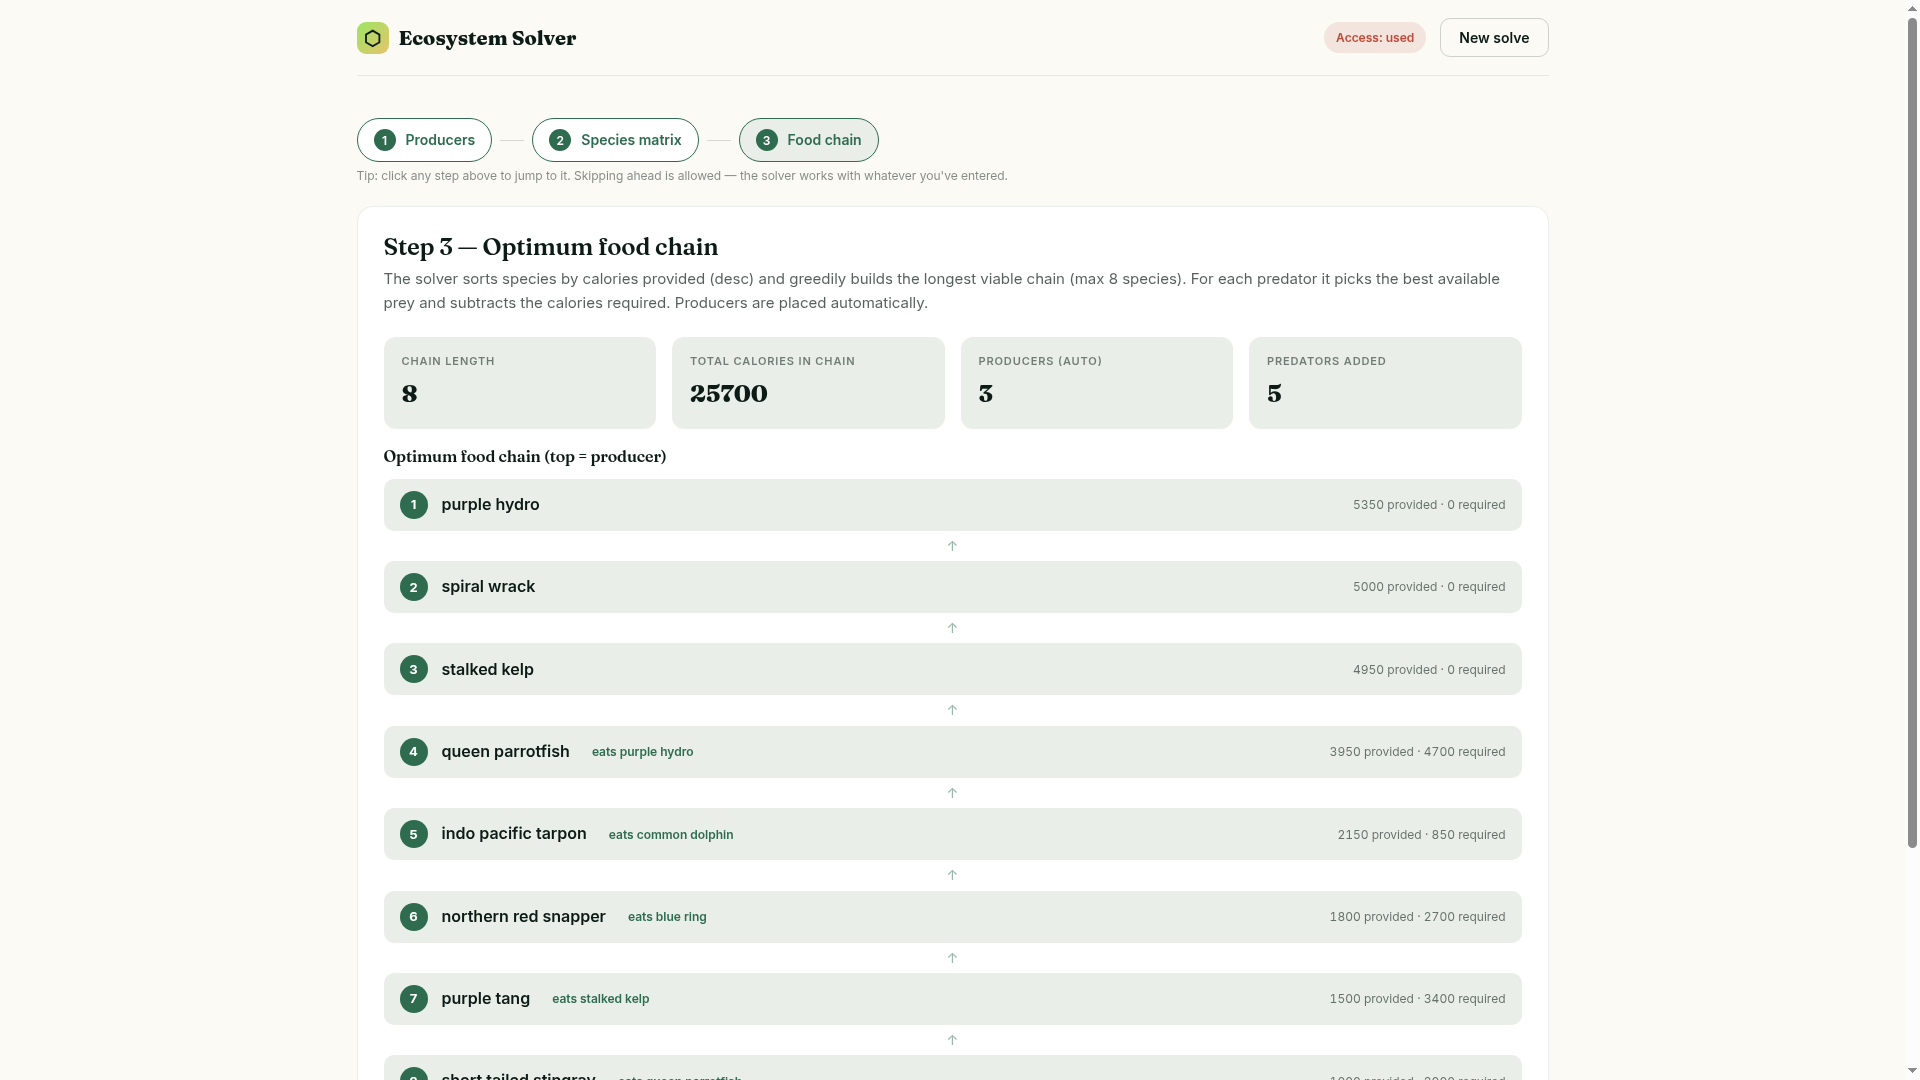Screen dimensions: 1920x1080
Task: Click the step number 2 circle in Species matrix
Action: pos(560,140)
